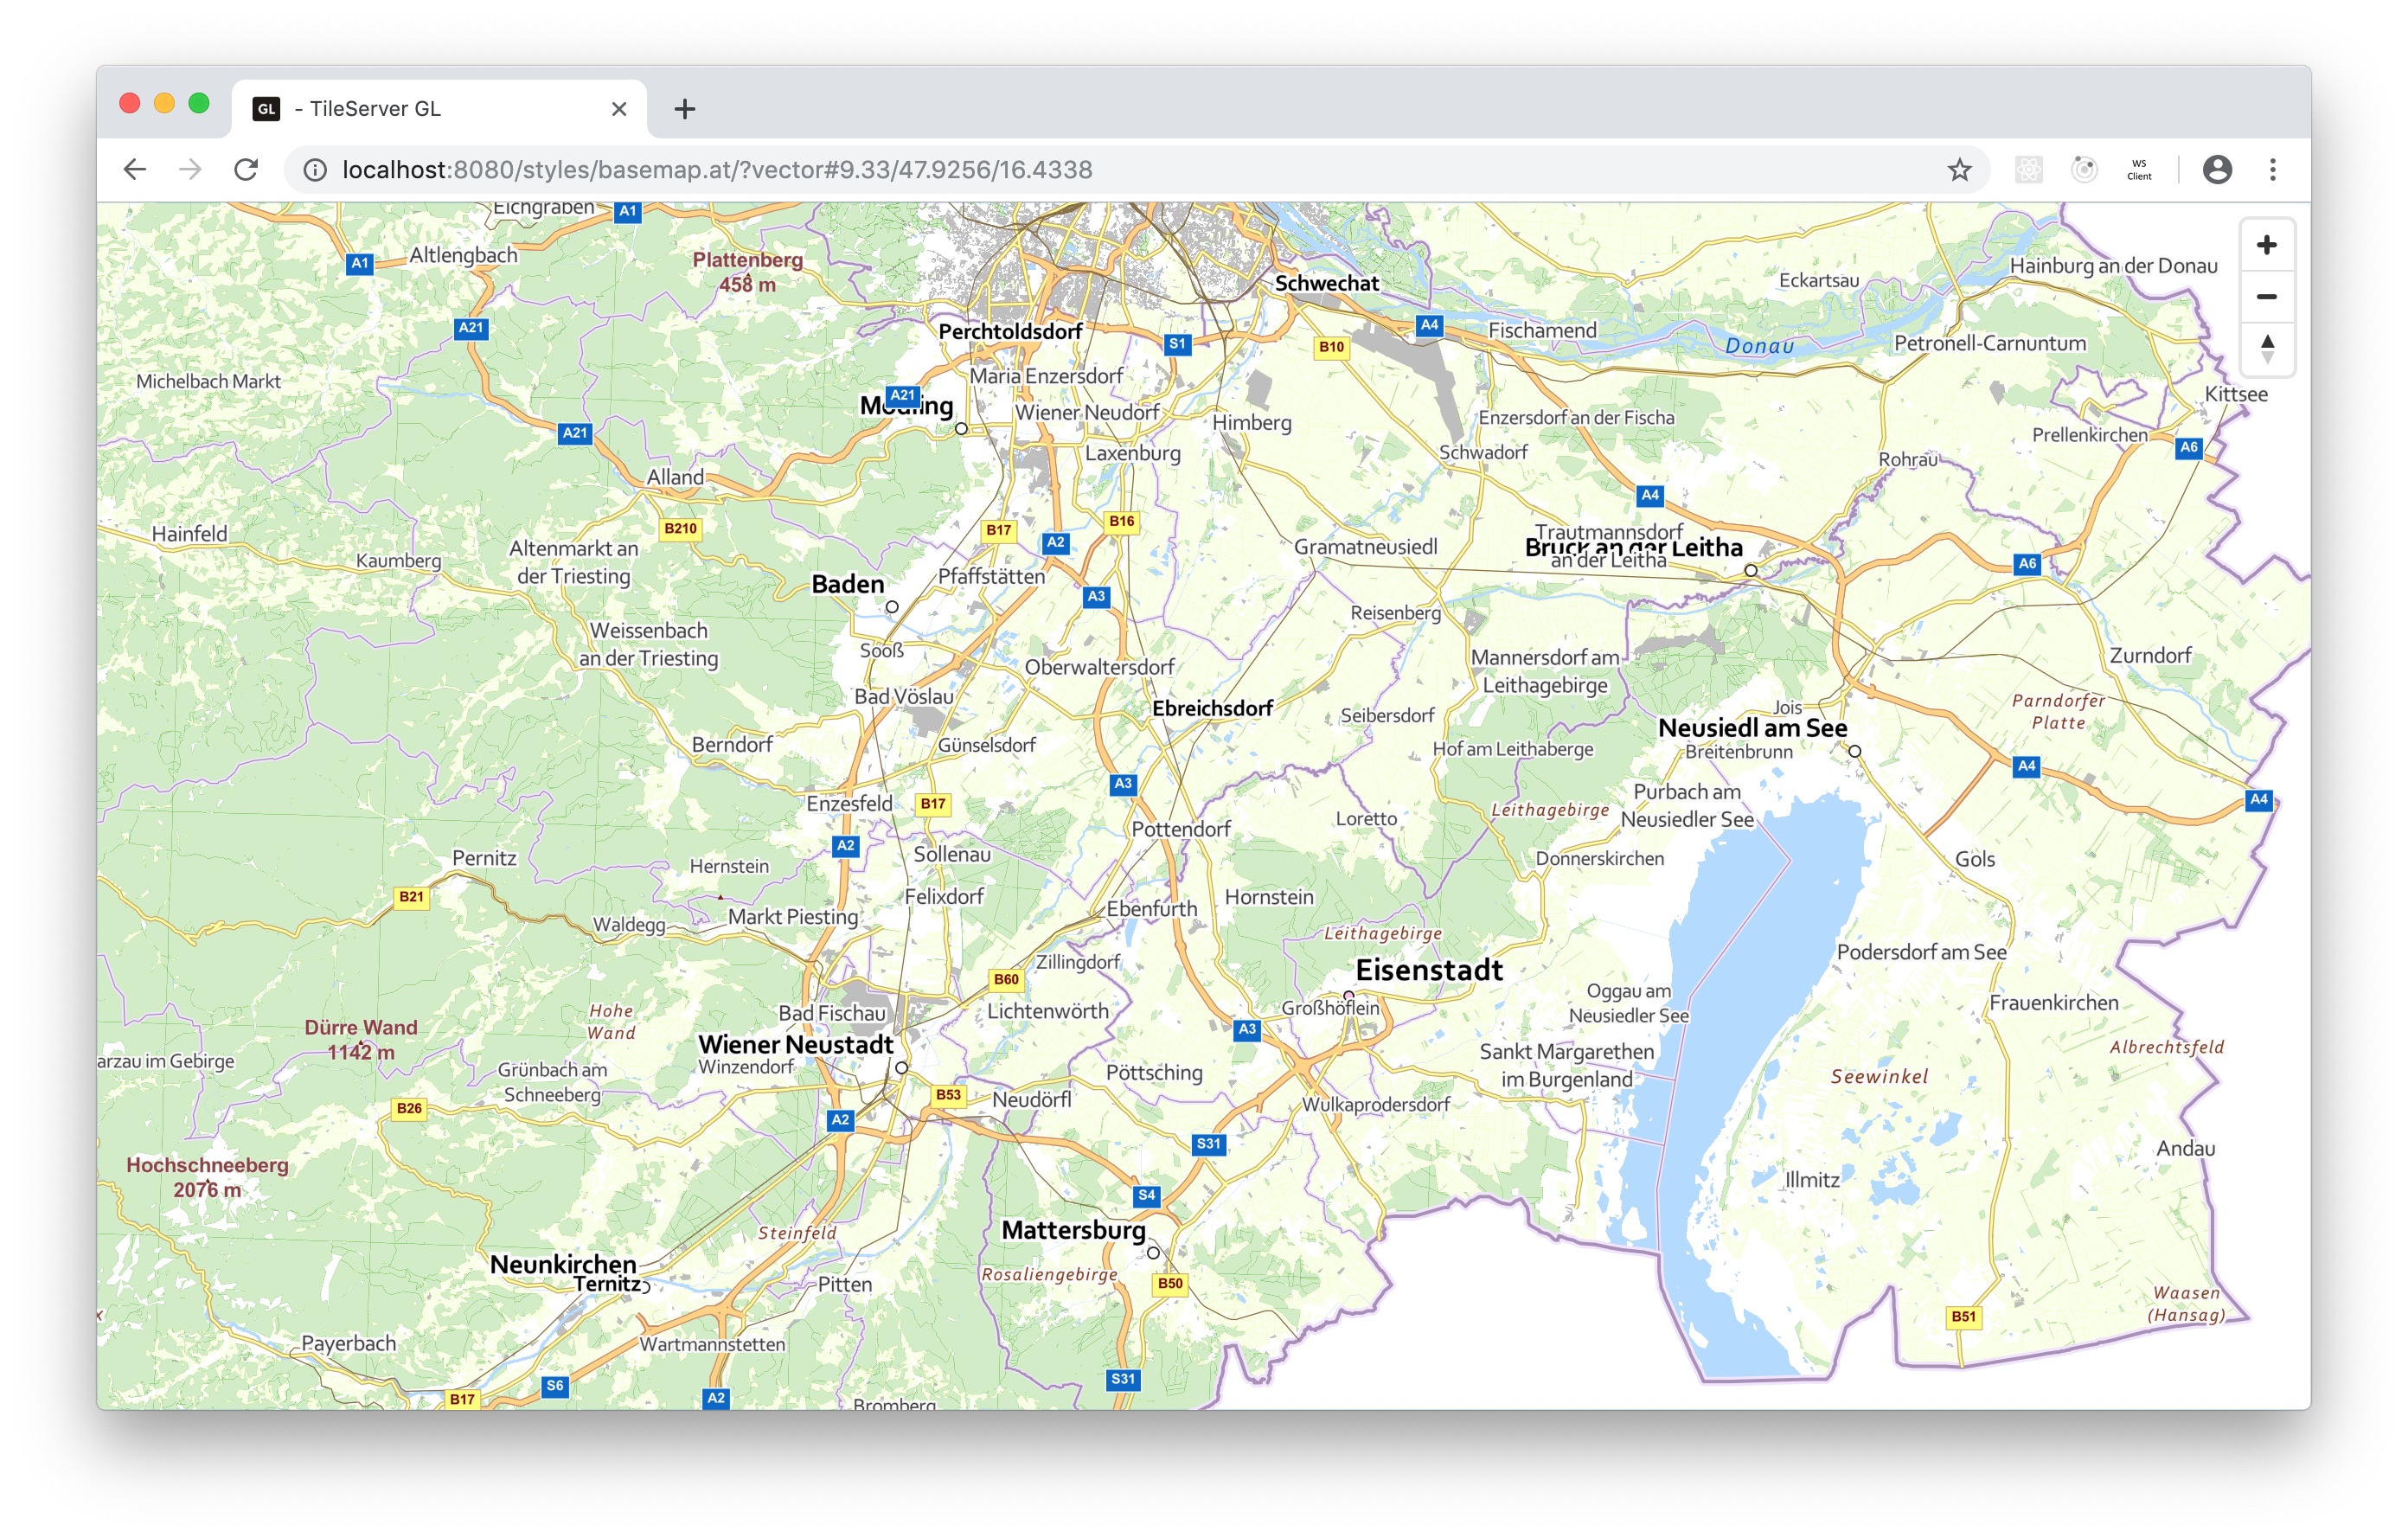Reload the page
2408x1538 pixels.
click(x=246, y=170)
